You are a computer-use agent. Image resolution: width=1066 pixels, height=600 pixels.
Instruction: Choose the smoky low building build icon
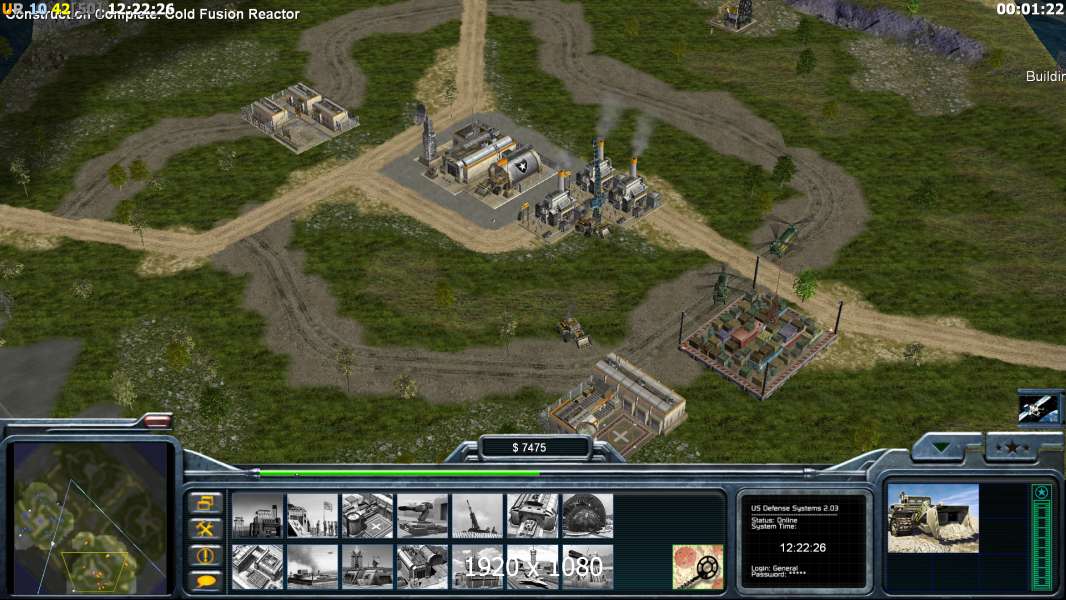coord(312,567)
